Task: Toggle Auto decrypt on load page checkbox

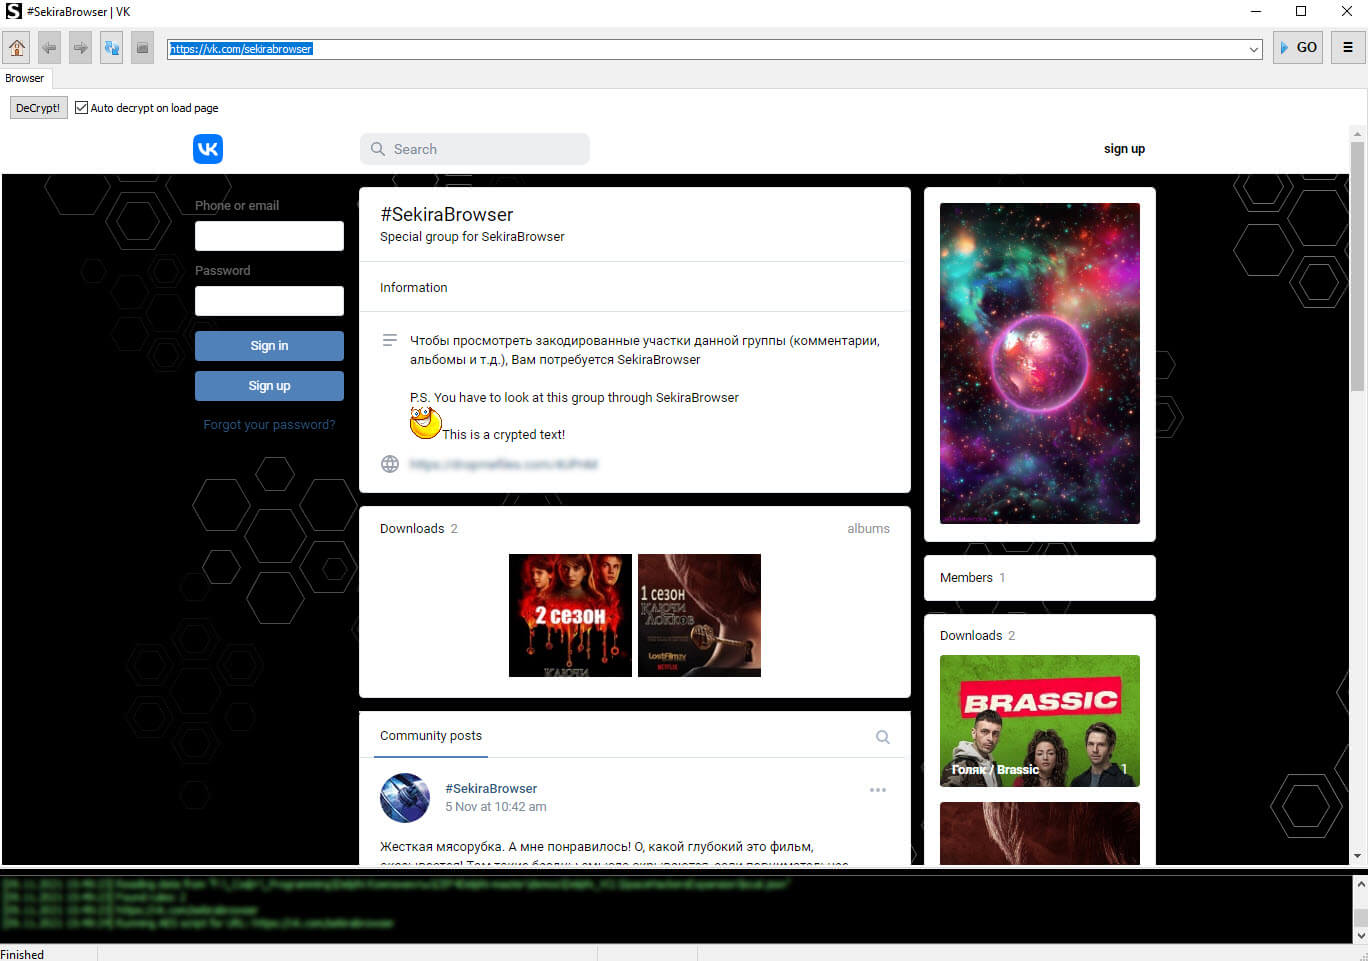Action: 82,108
